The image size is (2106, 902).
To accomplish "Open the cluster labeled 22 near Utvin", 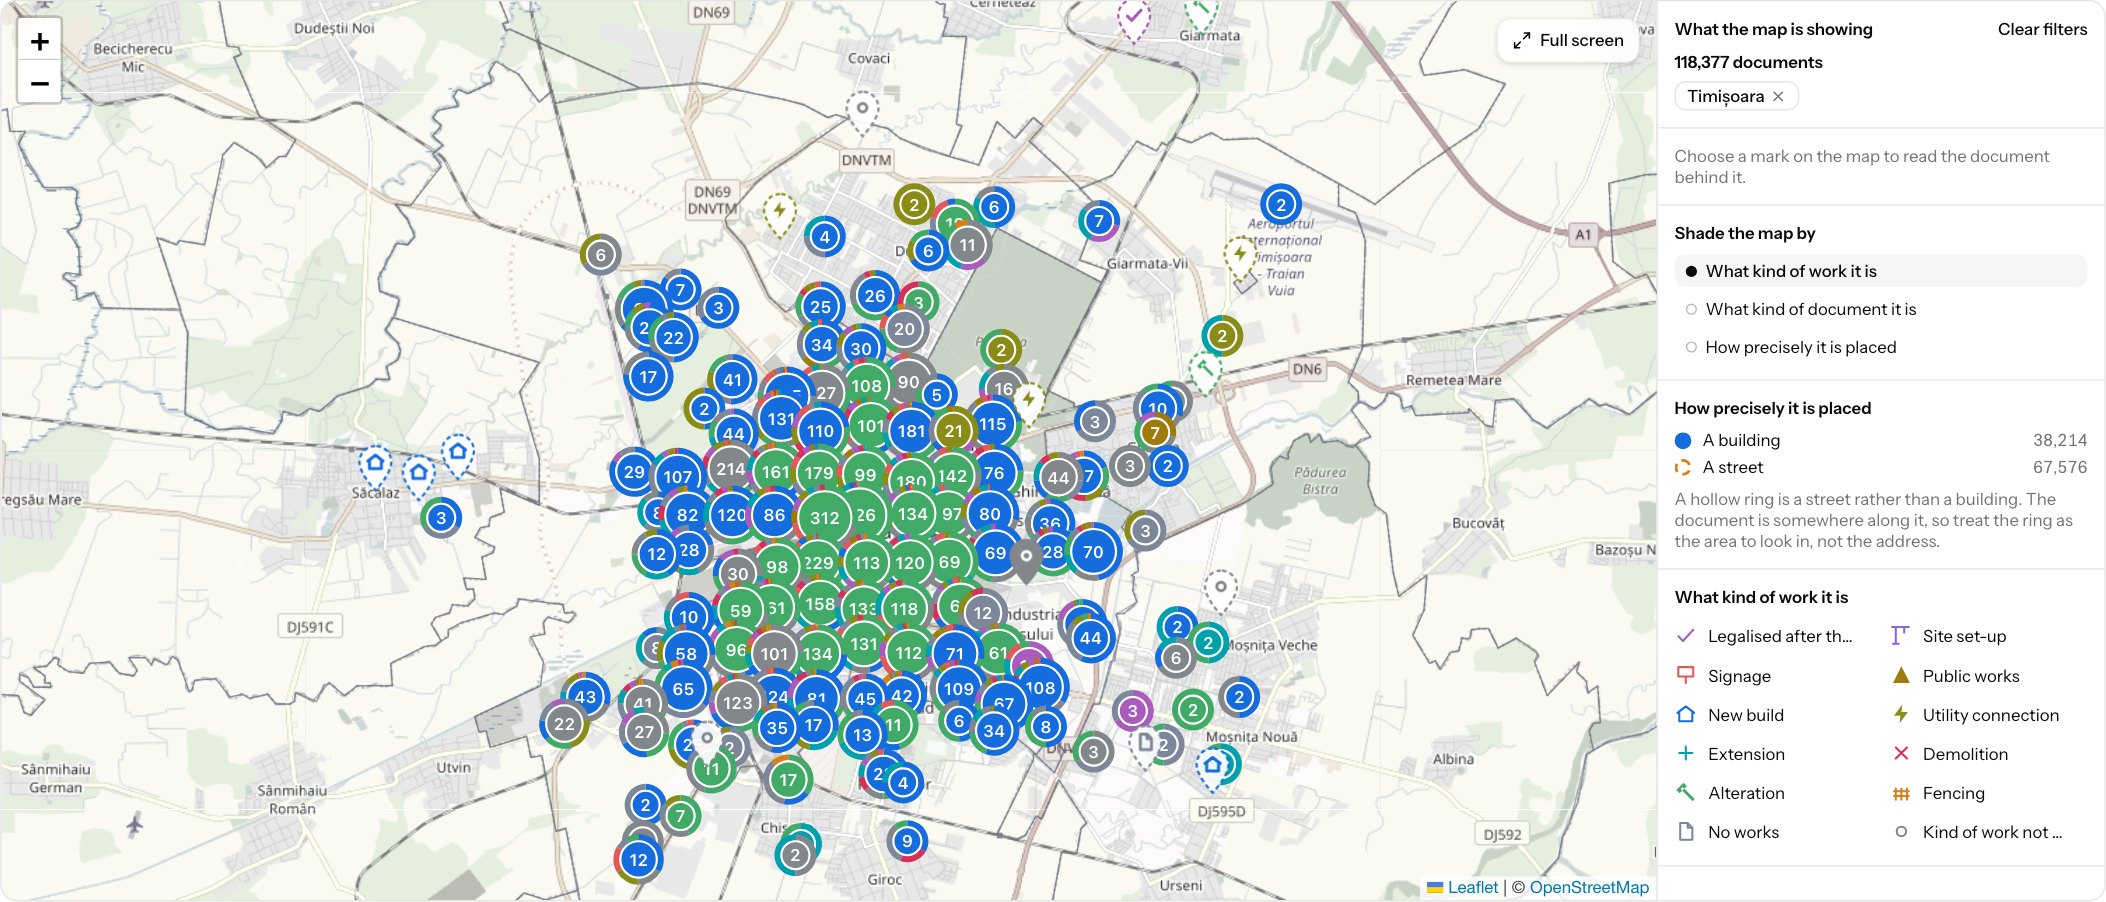I will click(565, 724).
